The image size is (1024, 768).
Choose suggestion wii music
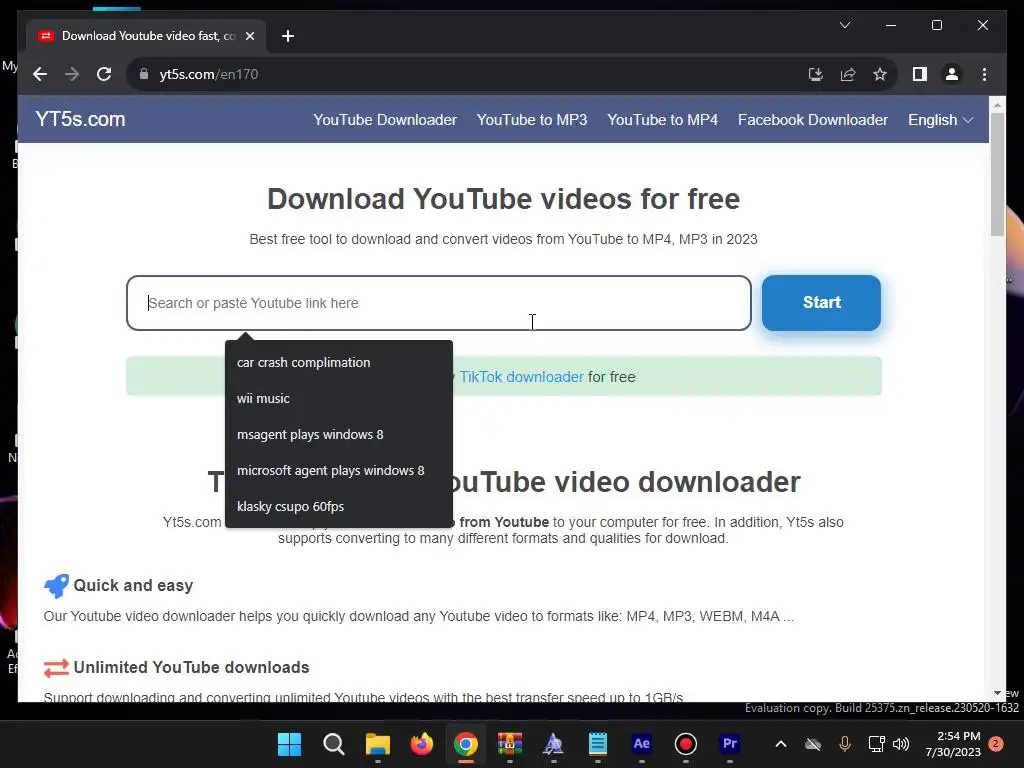338,398
